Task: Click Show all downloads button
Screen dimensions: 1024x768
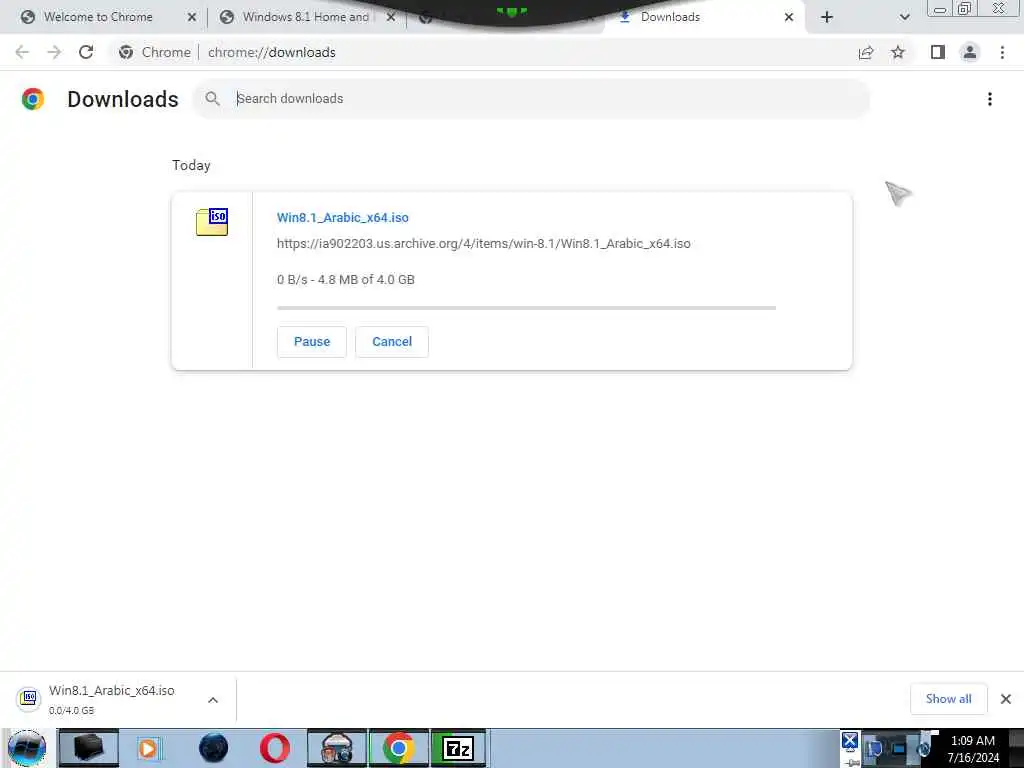Action: (948, 699)
